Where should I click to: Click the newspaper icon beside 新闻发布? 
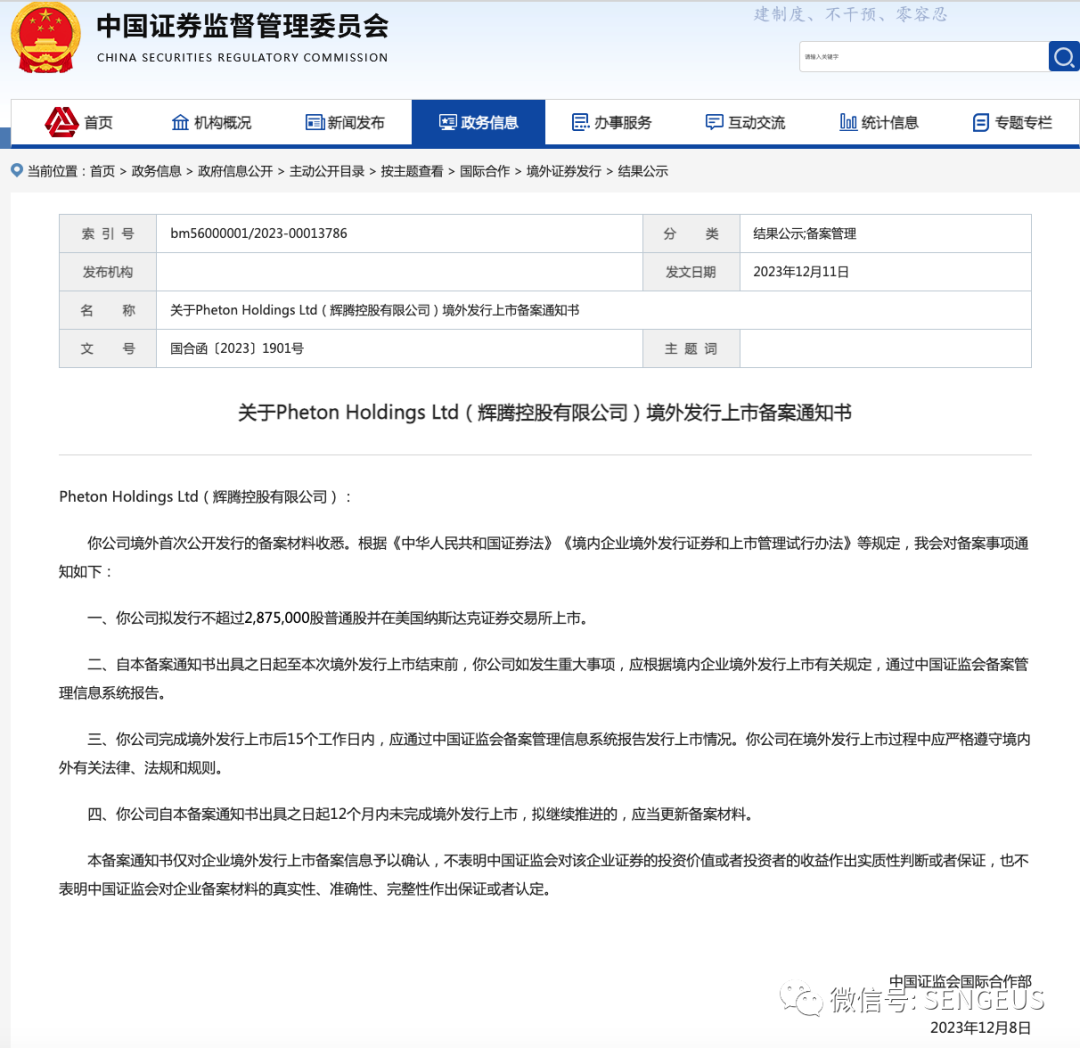pos(315,123)
